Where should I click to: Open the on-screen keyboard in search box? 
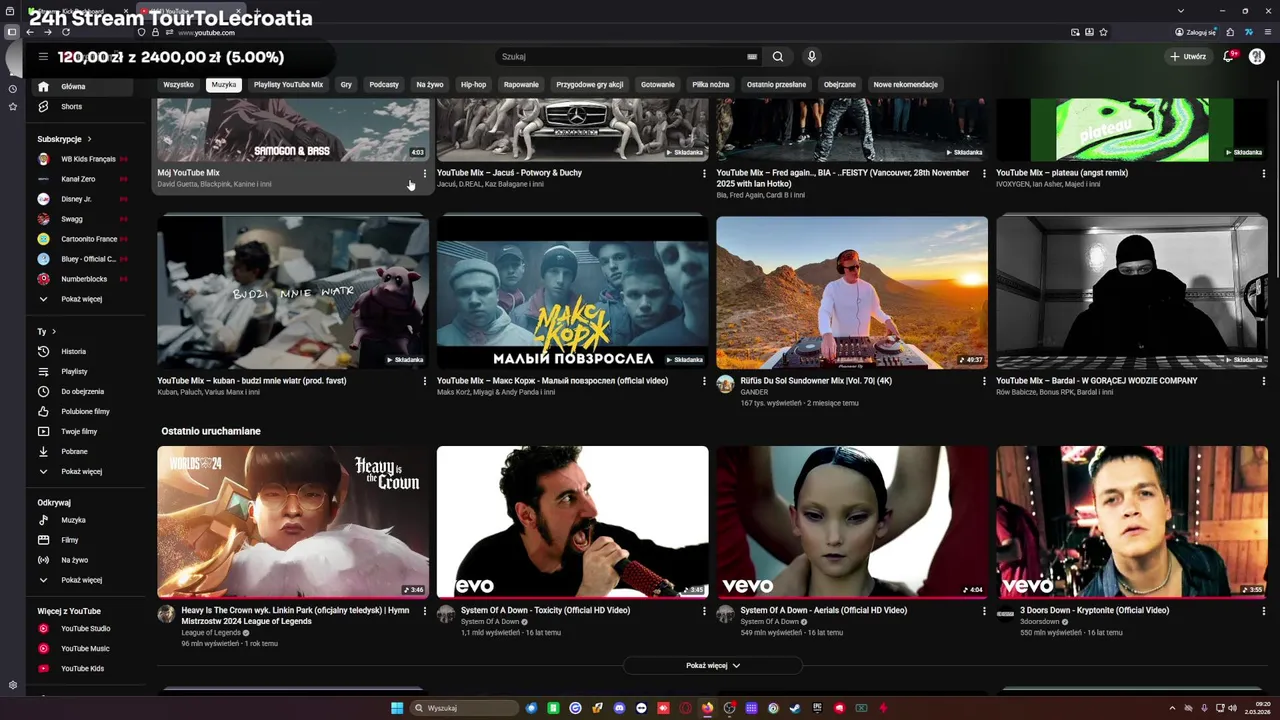click(752, 57)
